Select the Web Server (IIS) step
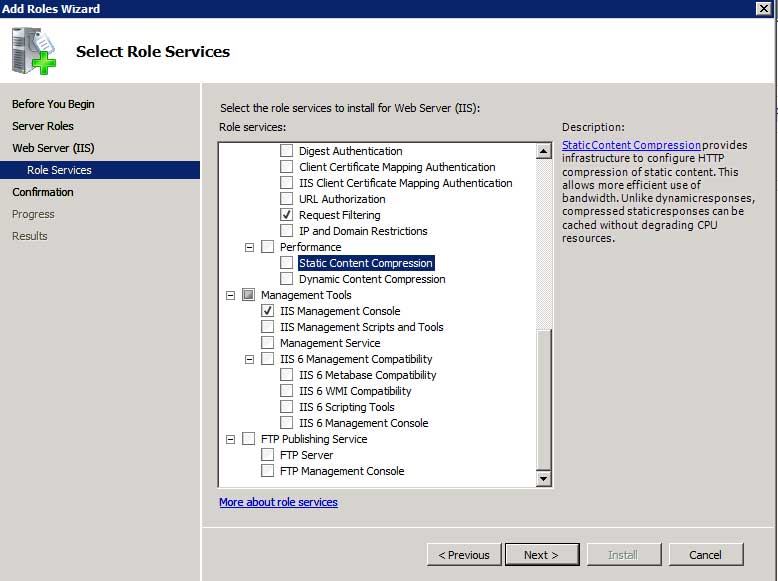The image size is (778, 581). coord(53,148)
